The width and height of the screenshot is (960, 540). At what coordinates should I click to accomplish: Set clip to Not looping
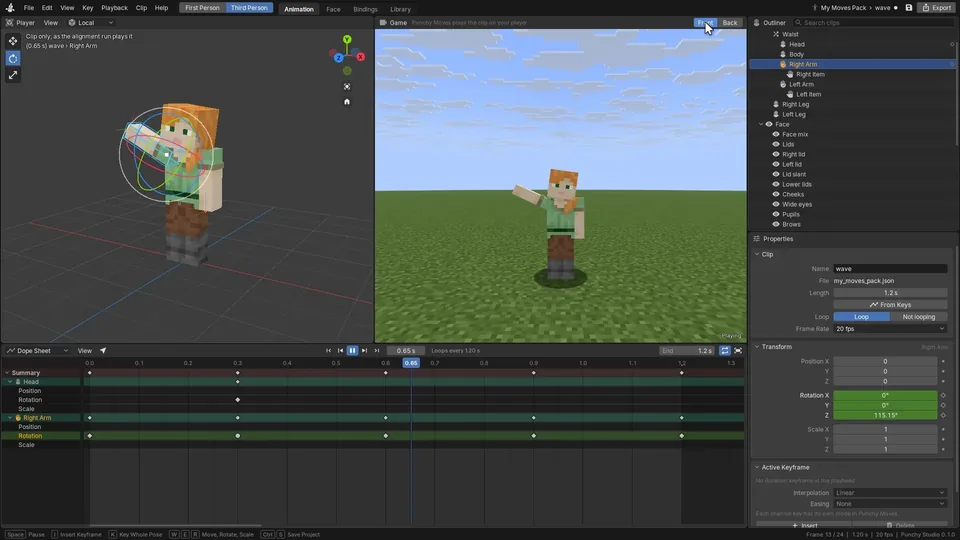(x=918, y=317)
